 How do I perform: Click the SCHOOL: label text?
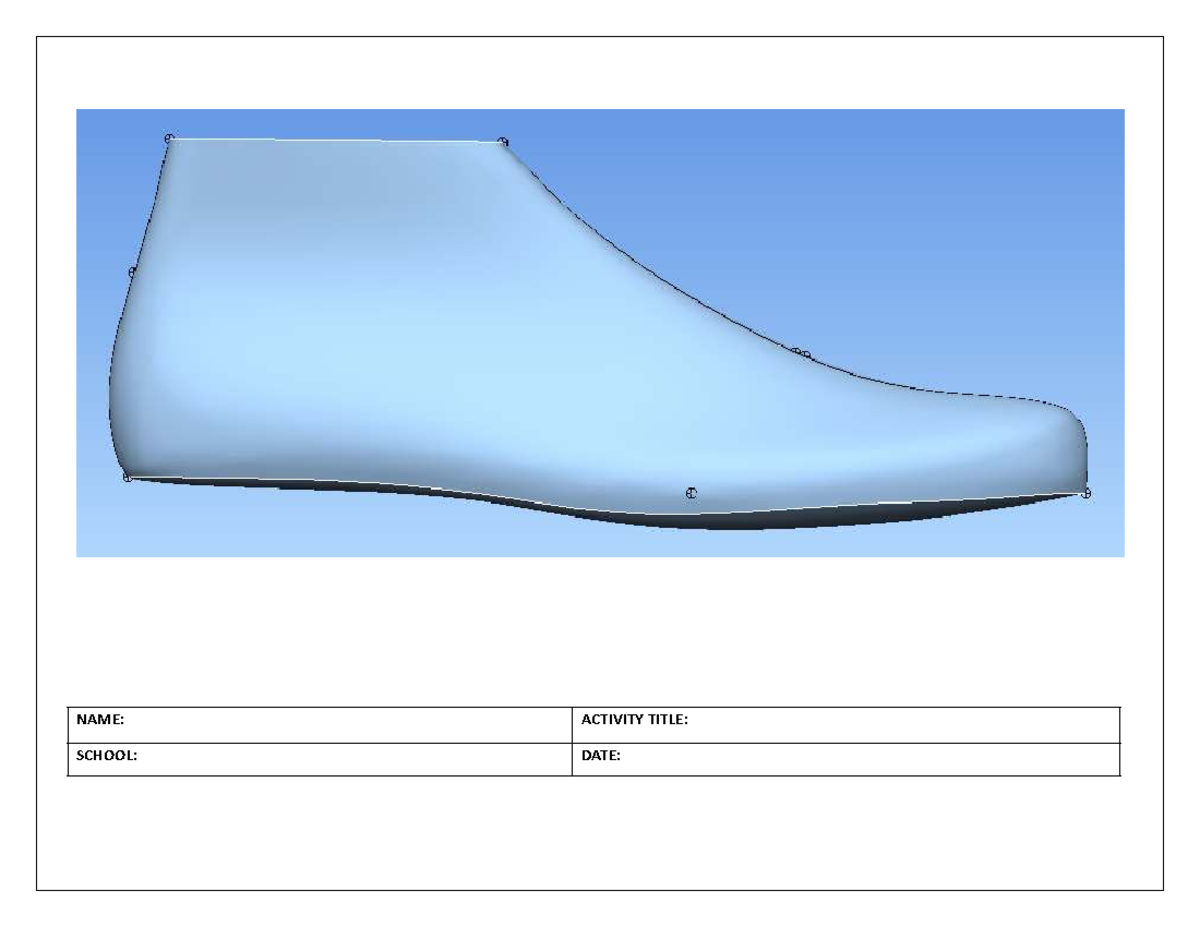107,756
